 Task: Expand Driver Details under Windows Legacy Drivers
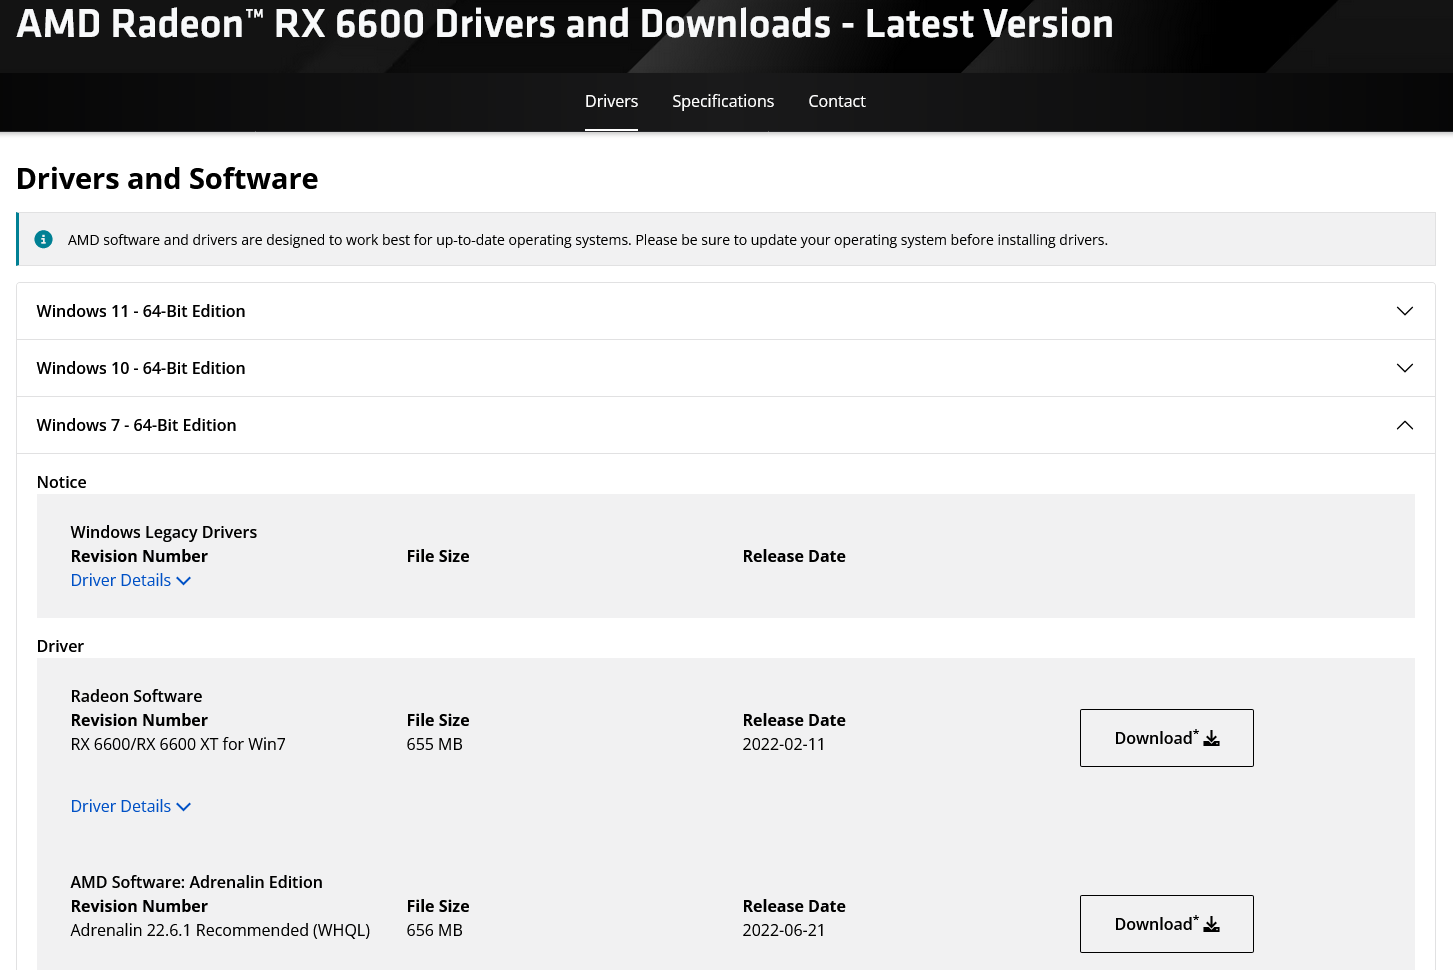click(130, 580)
